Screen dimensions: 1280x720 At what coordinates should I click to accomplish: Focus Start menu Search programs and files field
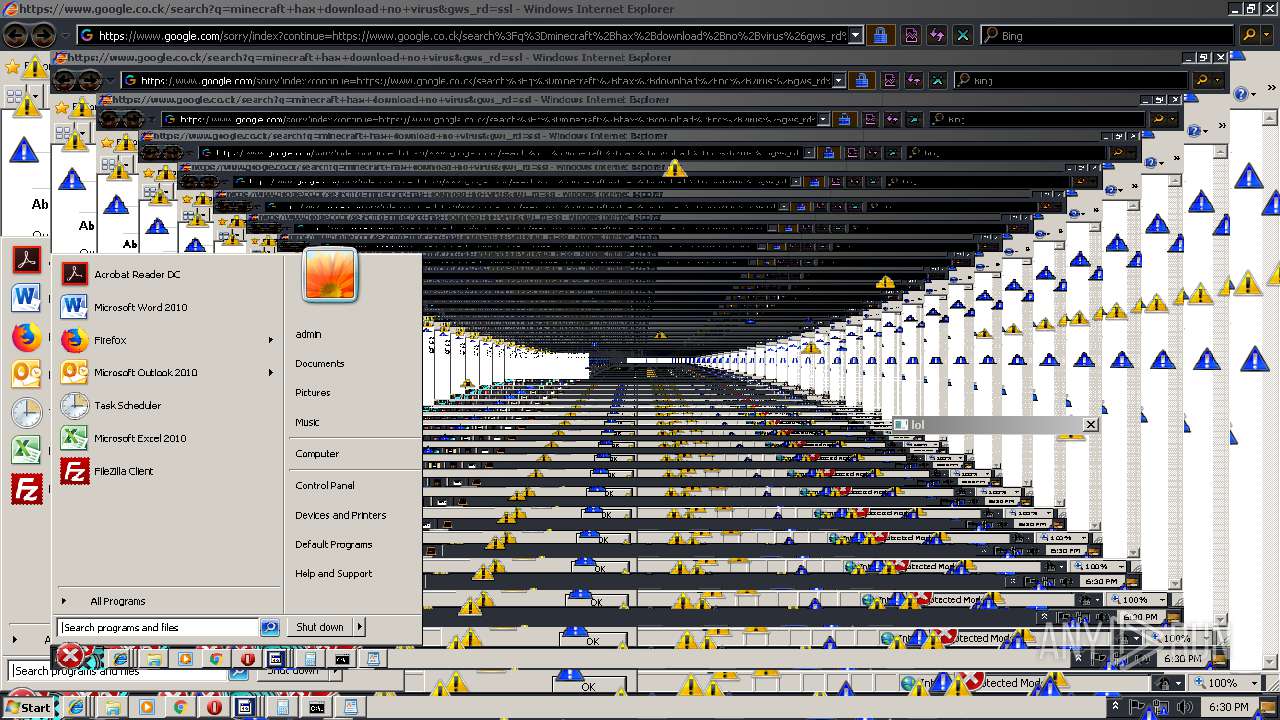[158, 628]
